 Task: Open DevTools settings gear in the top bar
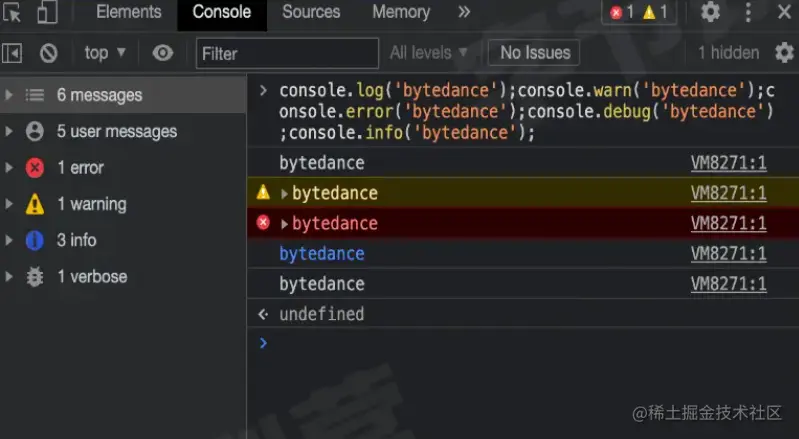pyautogui.click(x=710, y=13)
